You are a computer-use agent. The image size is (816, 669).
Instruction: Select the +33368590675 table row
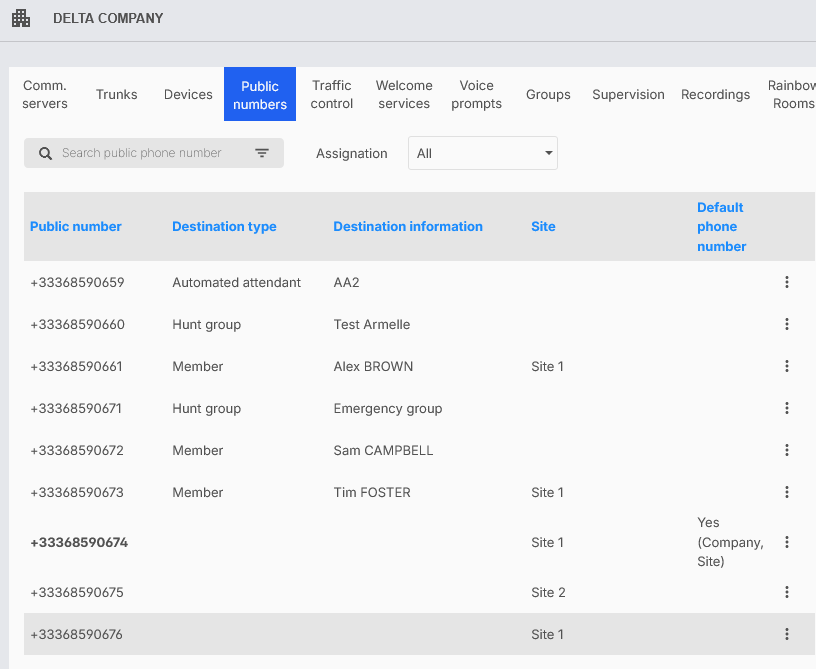click(400, 593)
